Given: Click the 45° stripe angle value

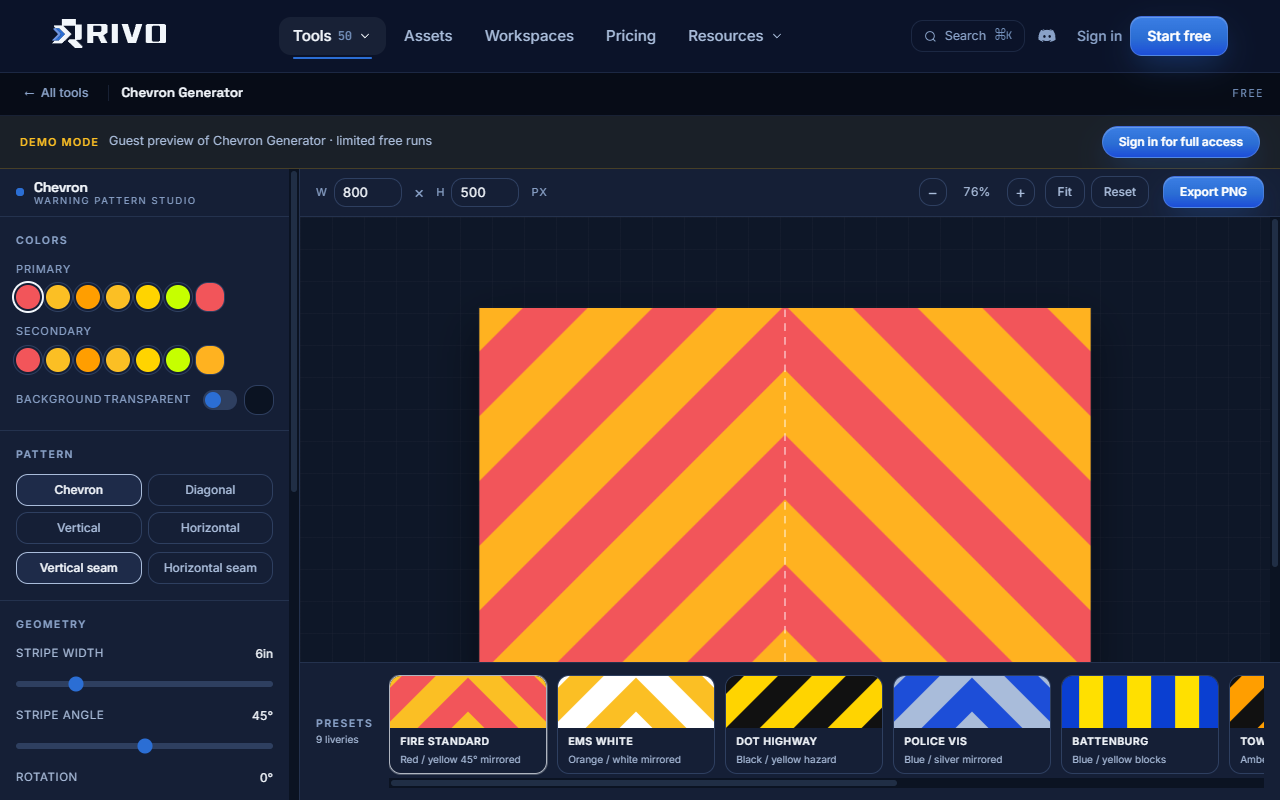Looking at the screenshot, I should tap(262, 716).
